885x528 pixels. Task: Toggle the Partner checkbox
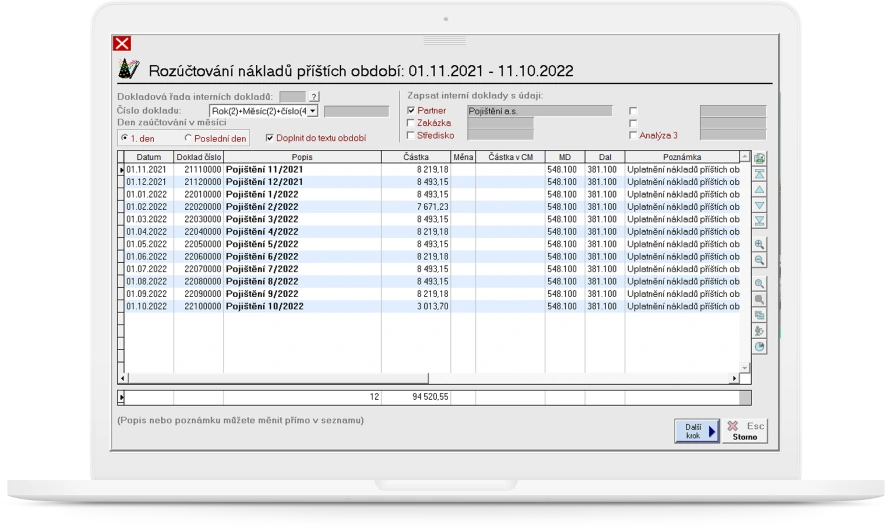pyautogui.click(x=411, y=110)
